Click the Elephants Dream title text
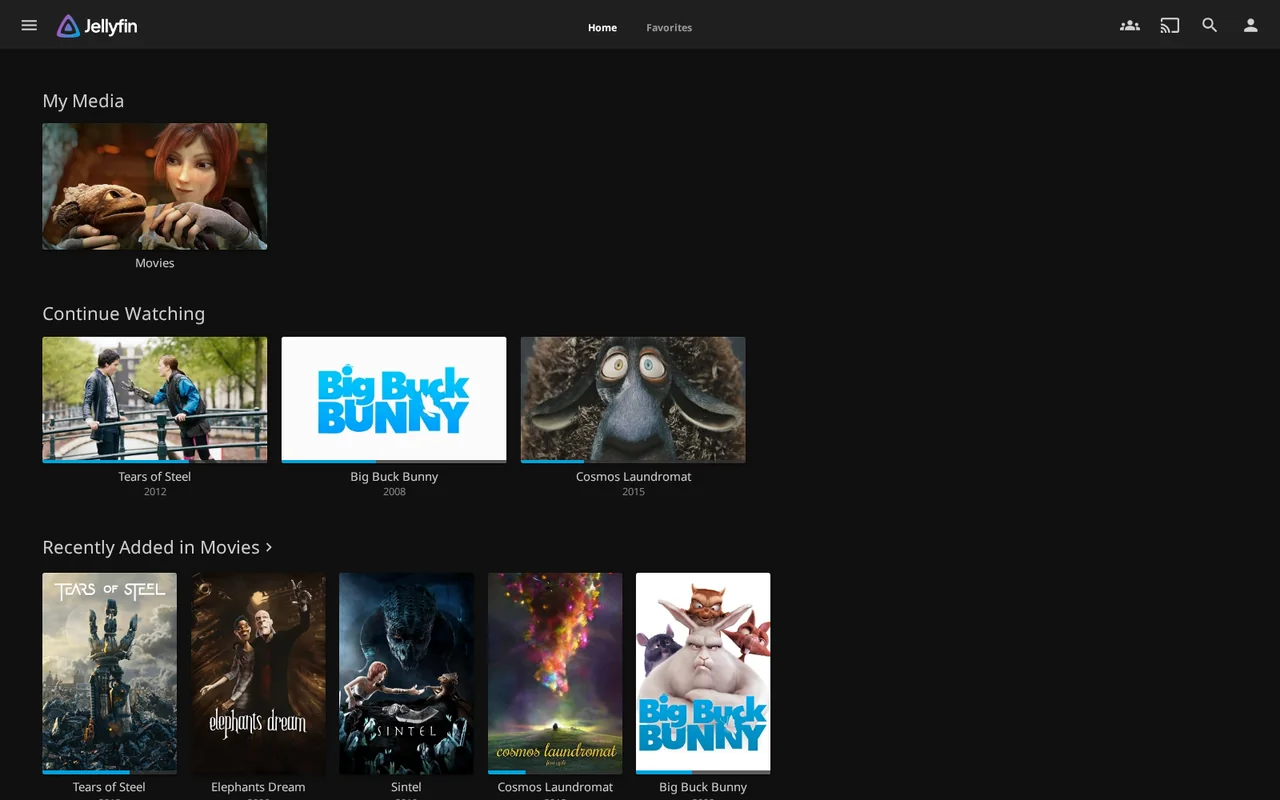Viewport: 1280px width, 800px height. (258, 787)
